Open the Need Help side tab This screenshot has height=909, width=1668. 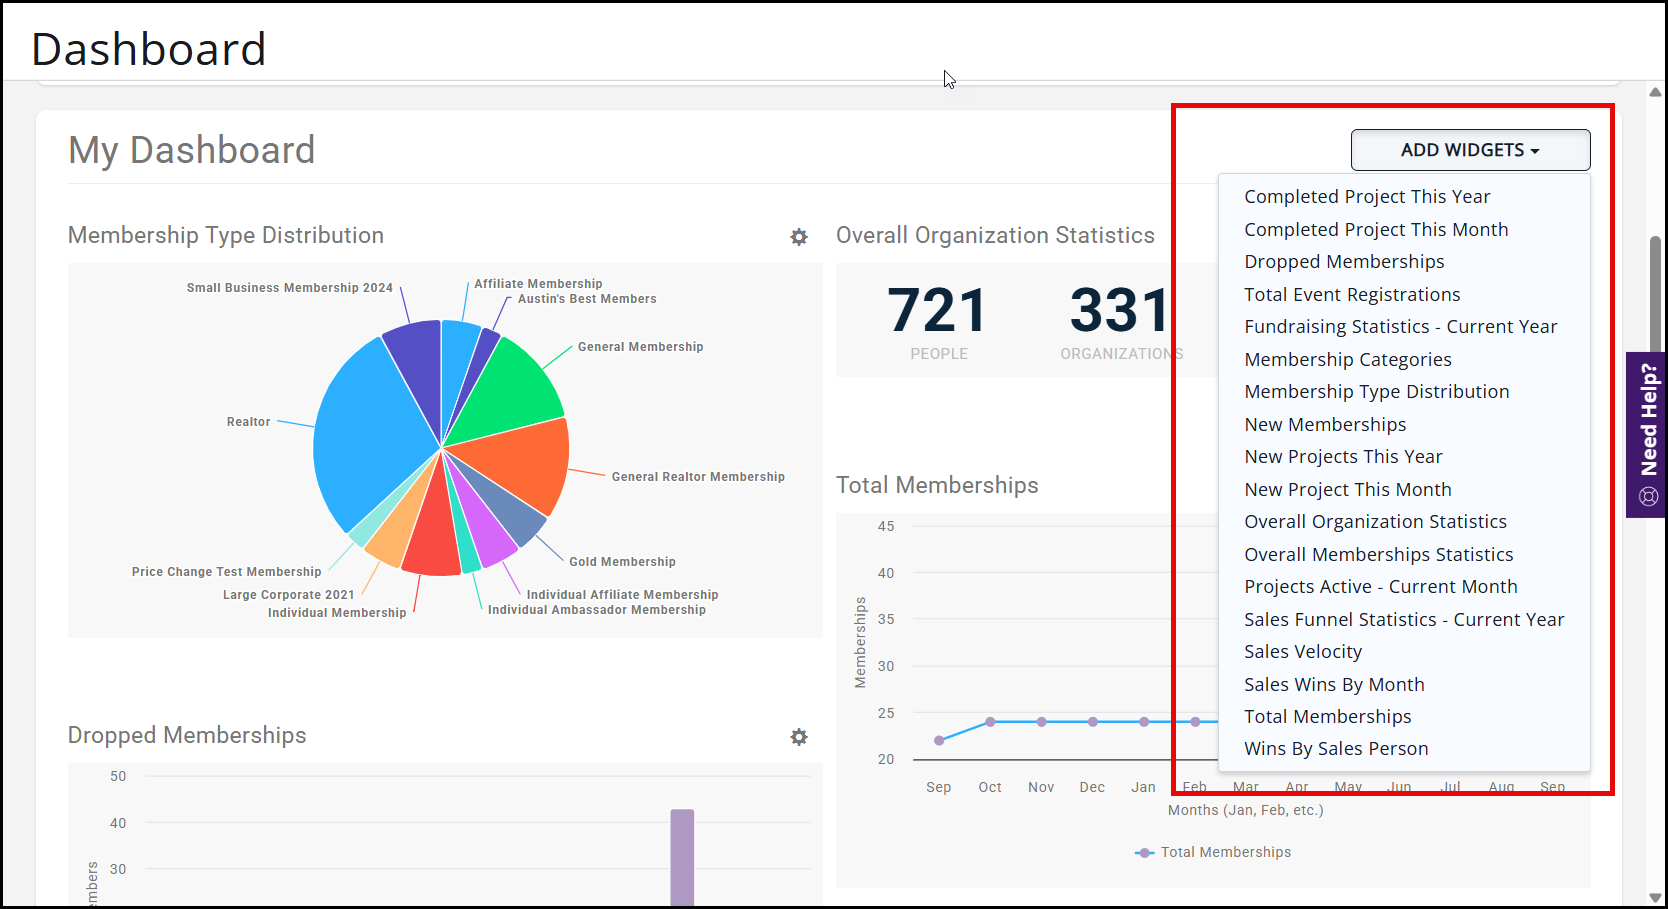point(1648,420)
